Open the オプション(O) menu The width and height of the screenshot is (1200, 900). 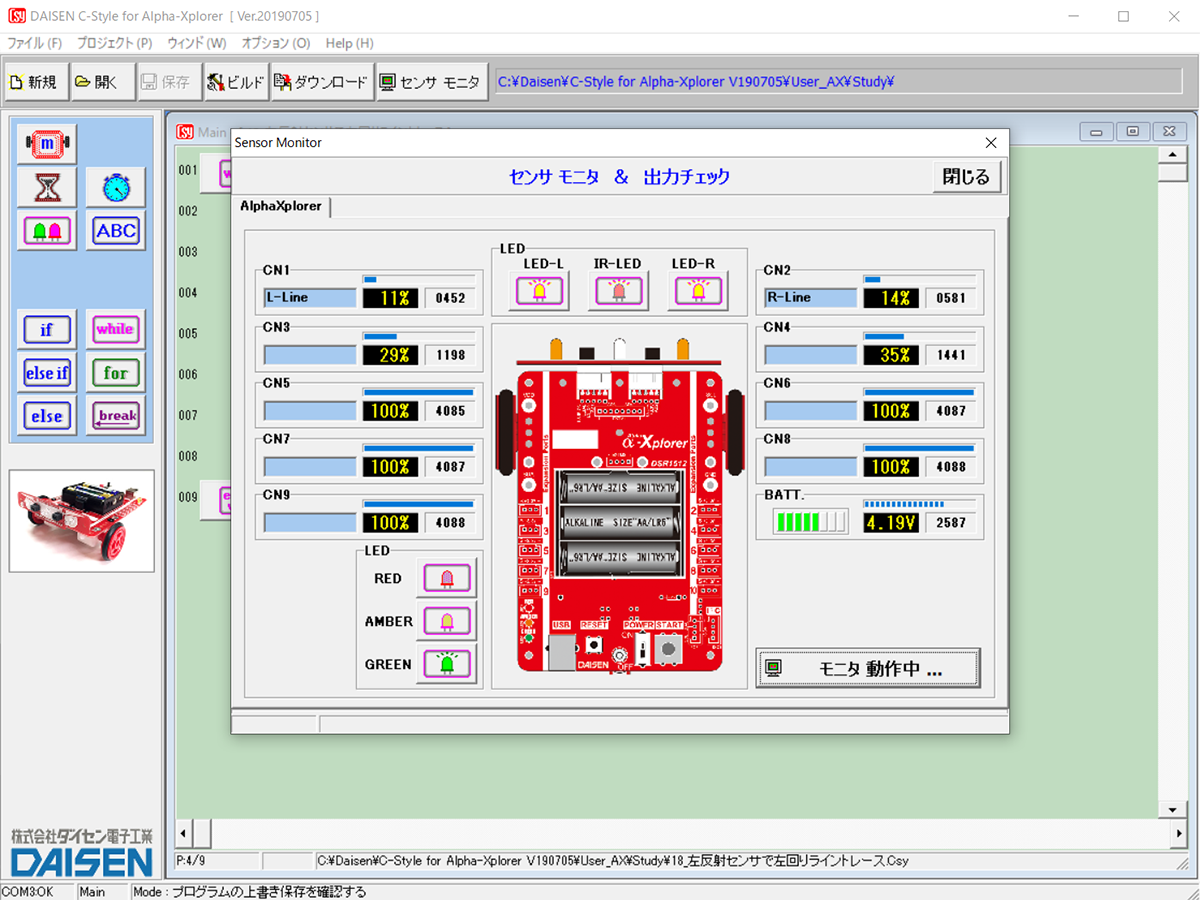coord(276,43)
